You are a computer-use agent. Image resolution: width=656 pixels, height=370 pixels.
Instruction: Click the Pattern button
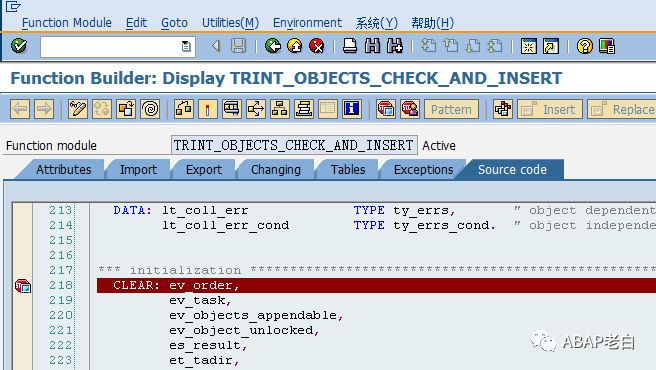point(451,109)
